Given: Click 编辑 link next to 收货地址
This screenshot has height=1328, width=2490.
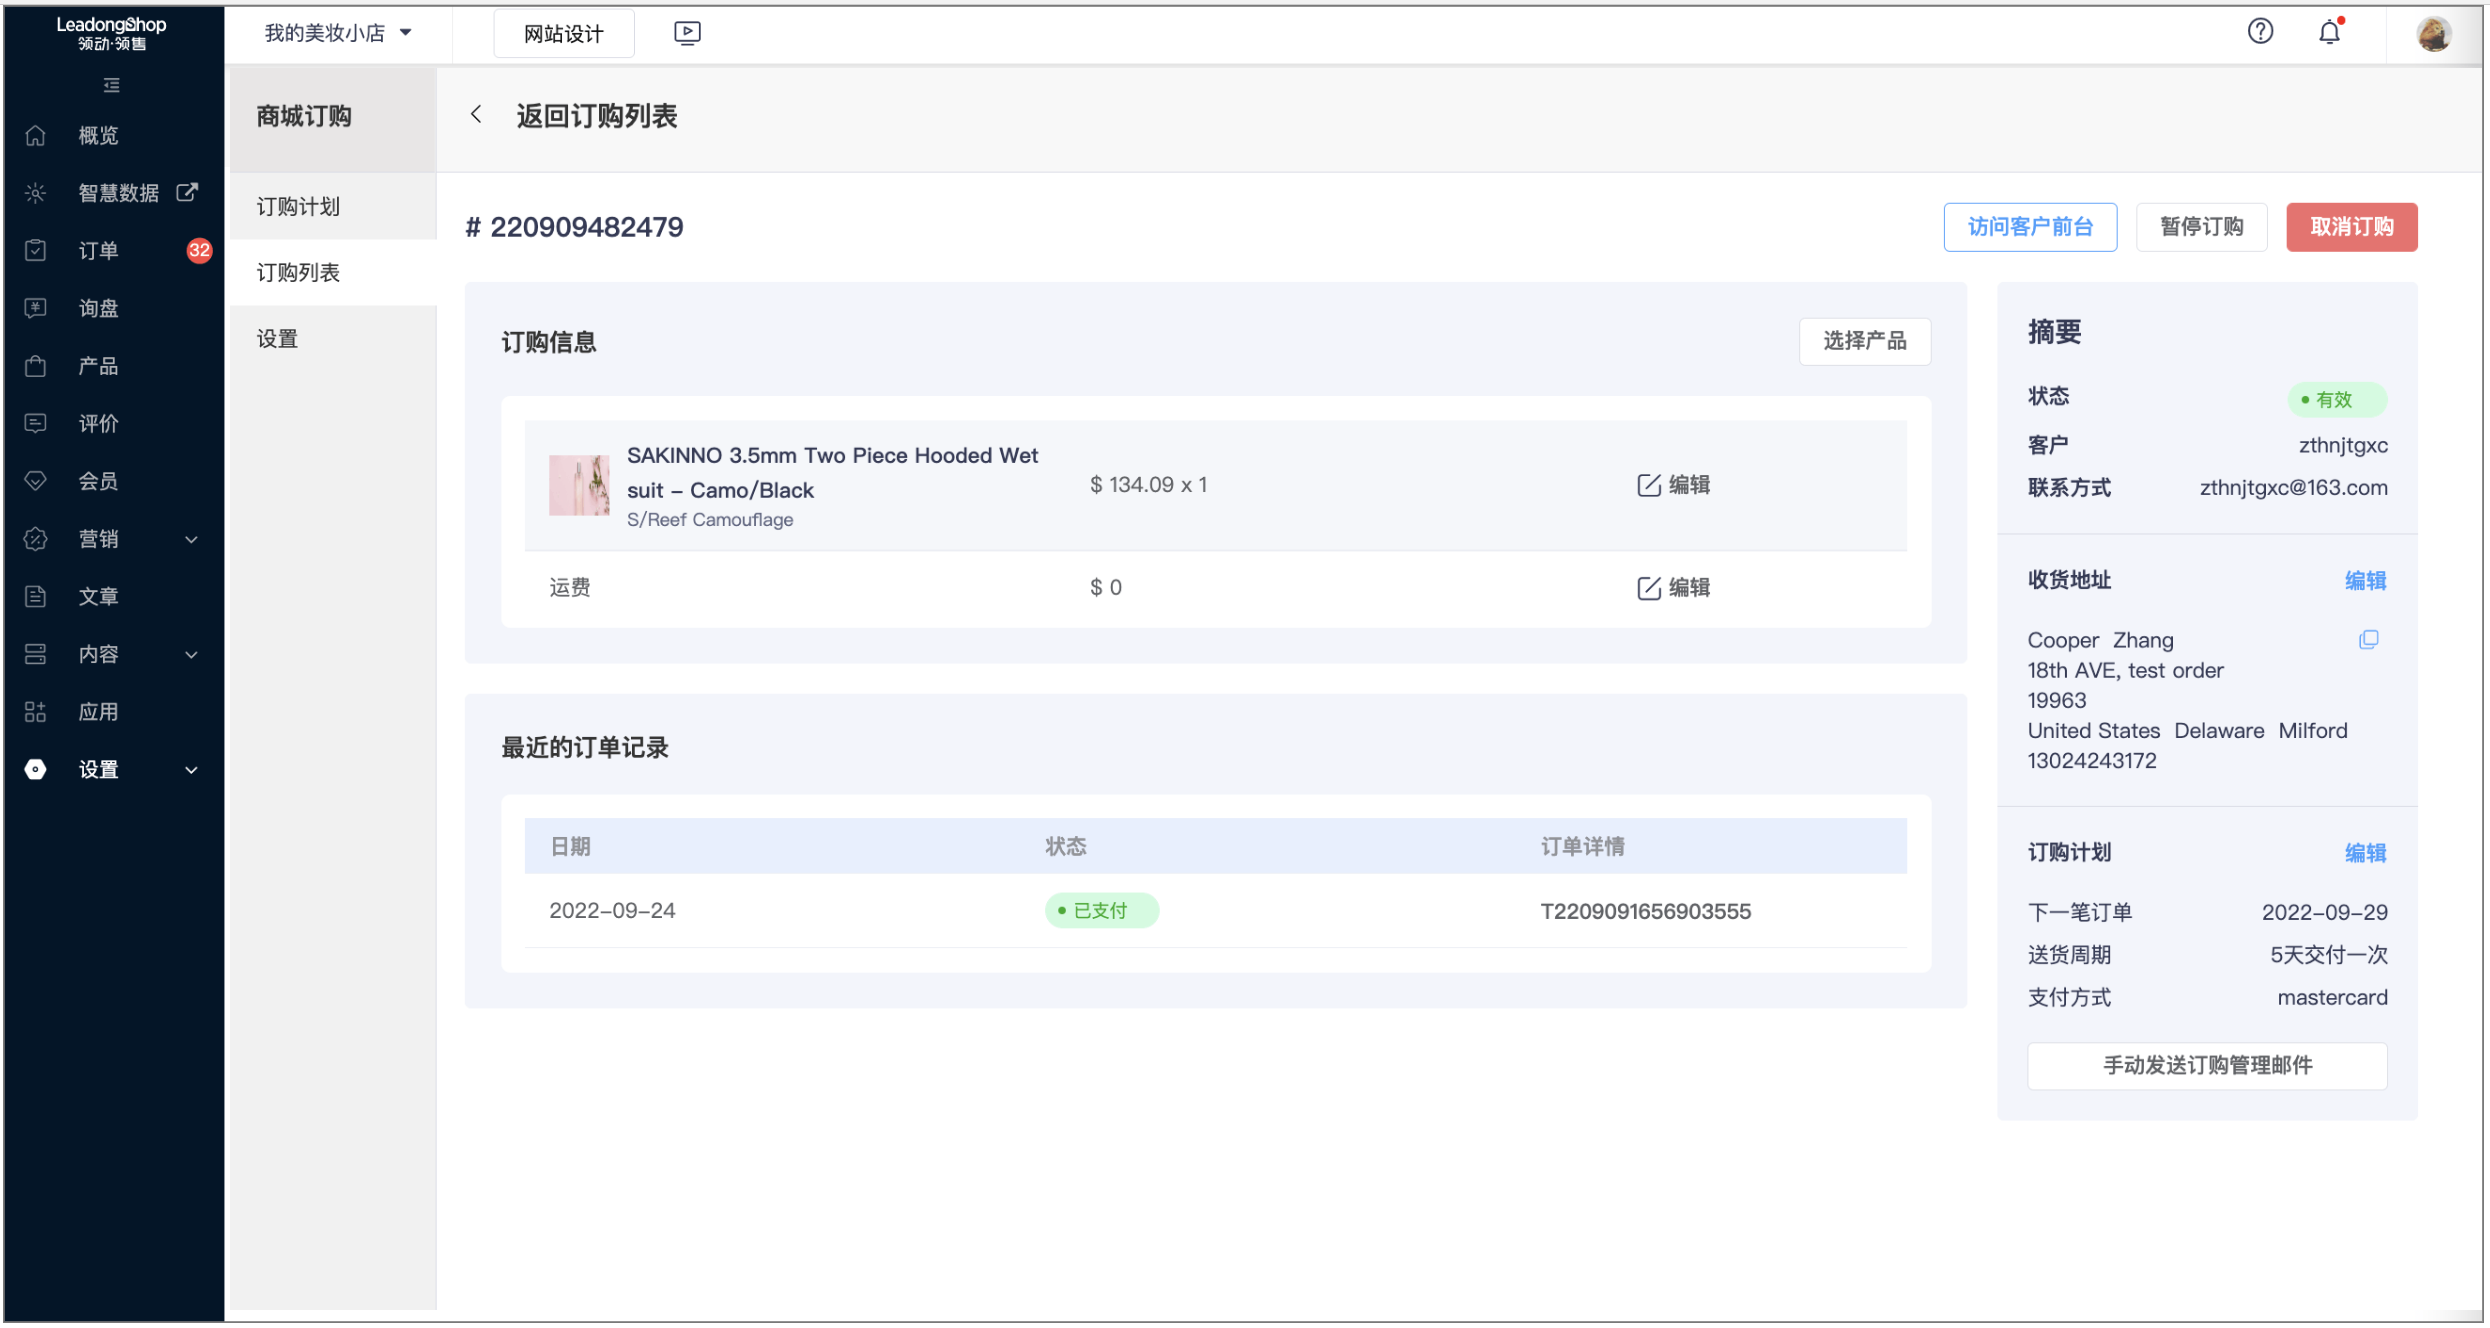Looking at the screenshot, I should point(2365,581).
